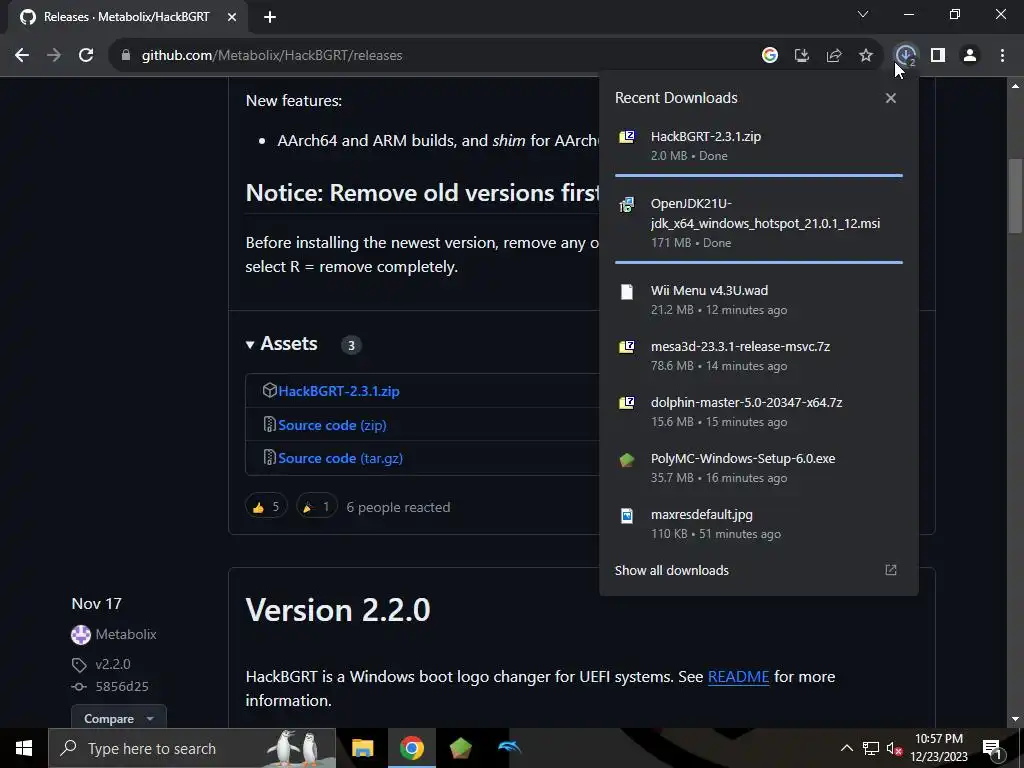
Task: Open maxresdefault.jpg download entry
Action: coord(758,524)
